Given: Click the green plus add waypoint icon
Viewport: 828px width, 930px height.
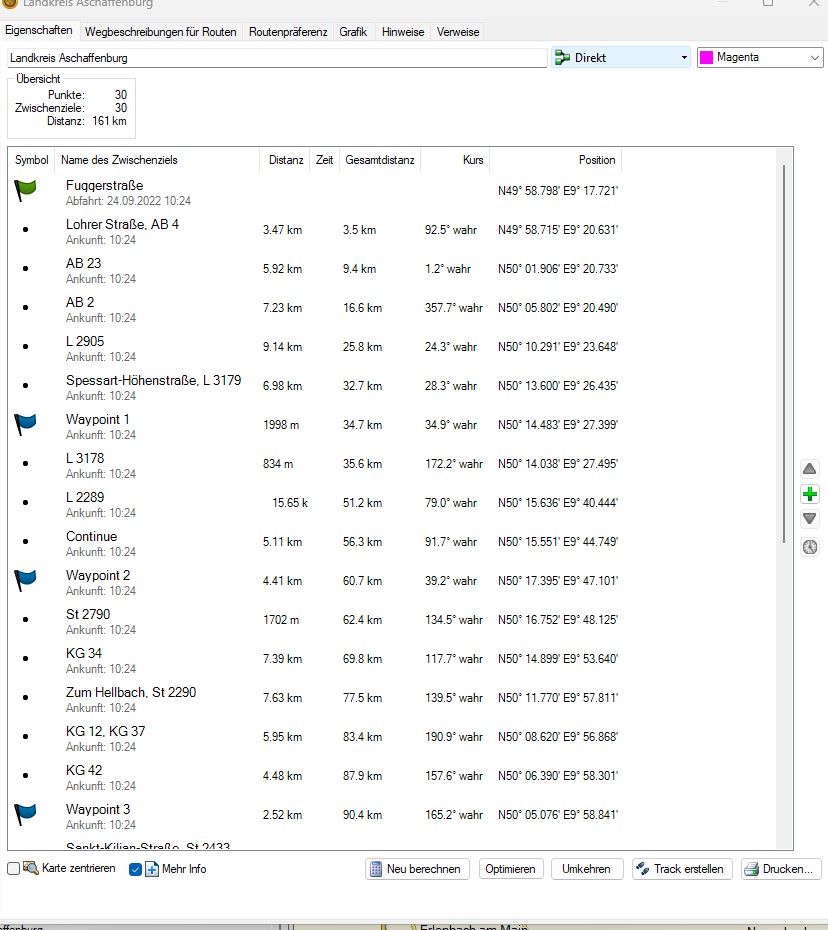Looking at the screenshot, I should tap(810, 494).
